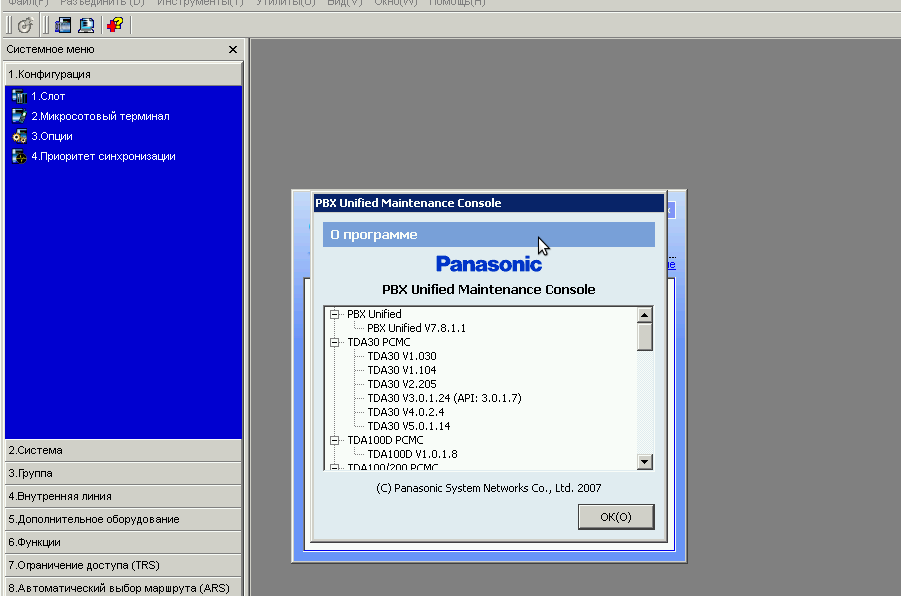
Task: Open the Помощь(H) menu
Action: 457,3
